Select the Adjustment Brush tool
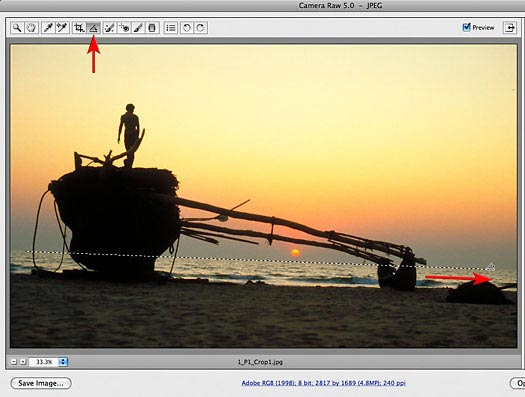Viewport: 525px width, 397px height. 138,28
